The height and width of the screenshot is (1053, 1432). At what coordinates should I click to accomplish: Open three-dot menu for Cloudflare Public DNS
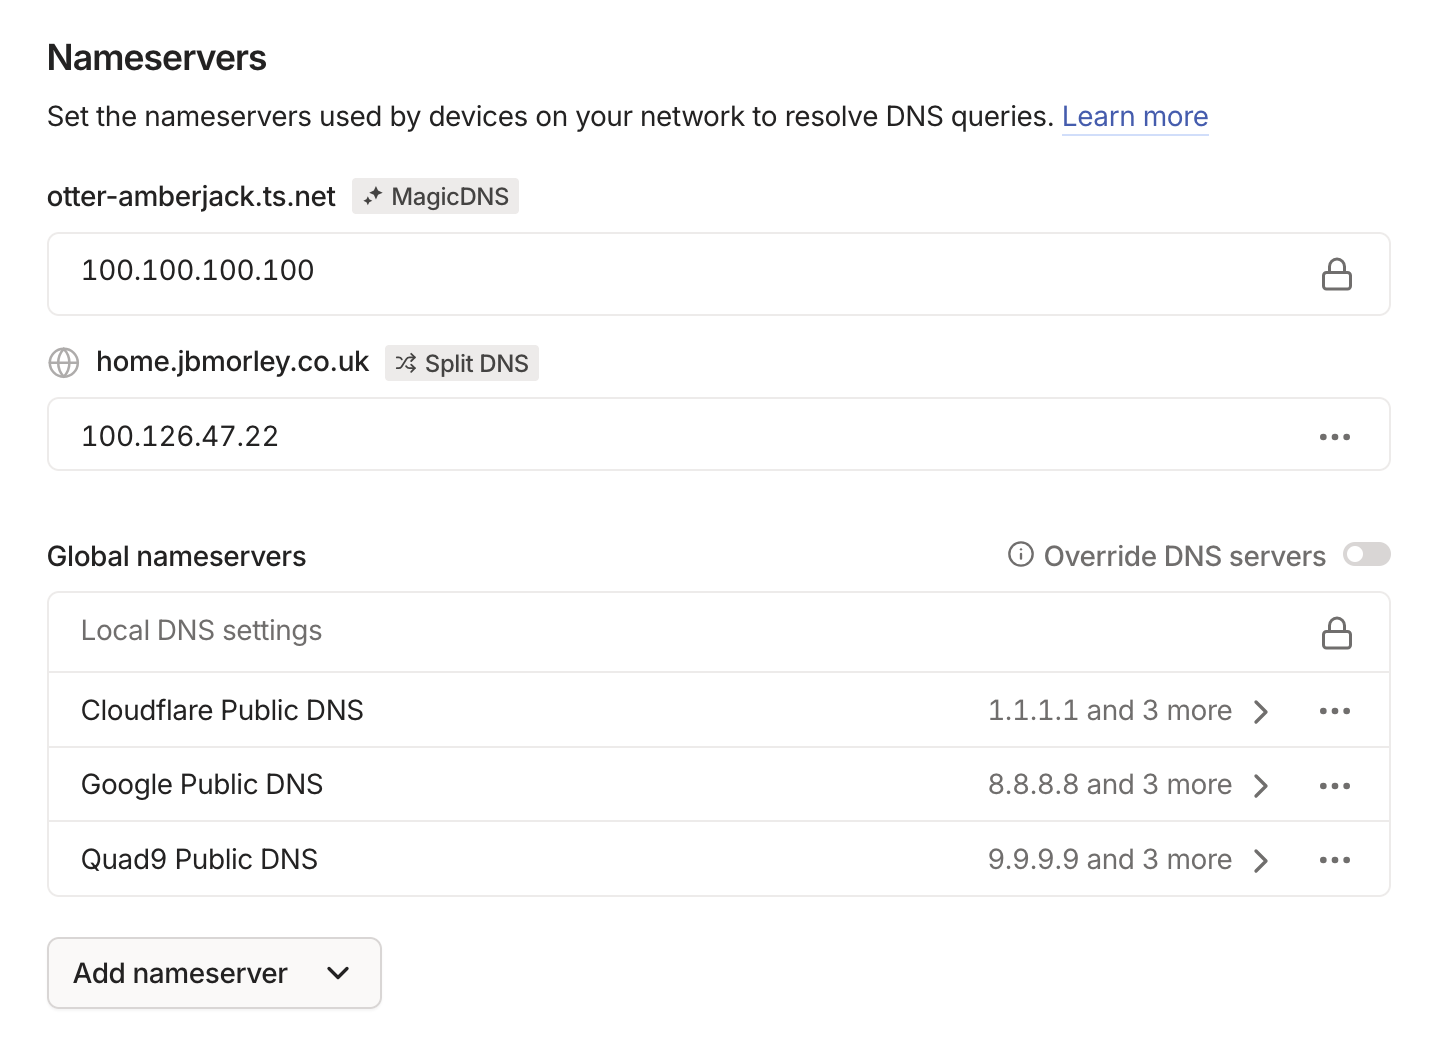coord(1334,711)
